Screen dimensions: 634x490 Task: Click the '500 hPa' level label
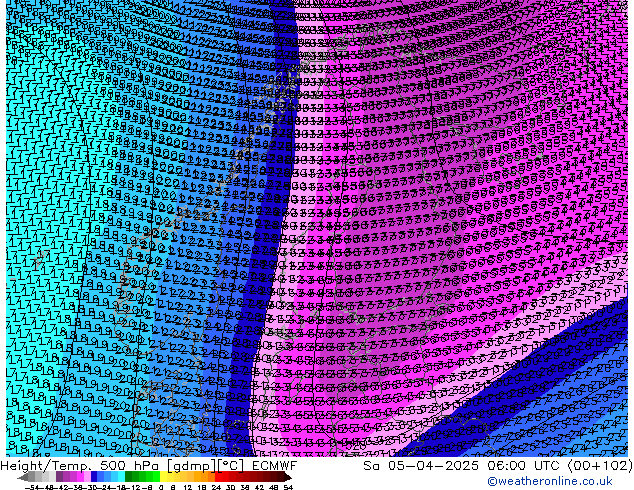coord(129,466)
